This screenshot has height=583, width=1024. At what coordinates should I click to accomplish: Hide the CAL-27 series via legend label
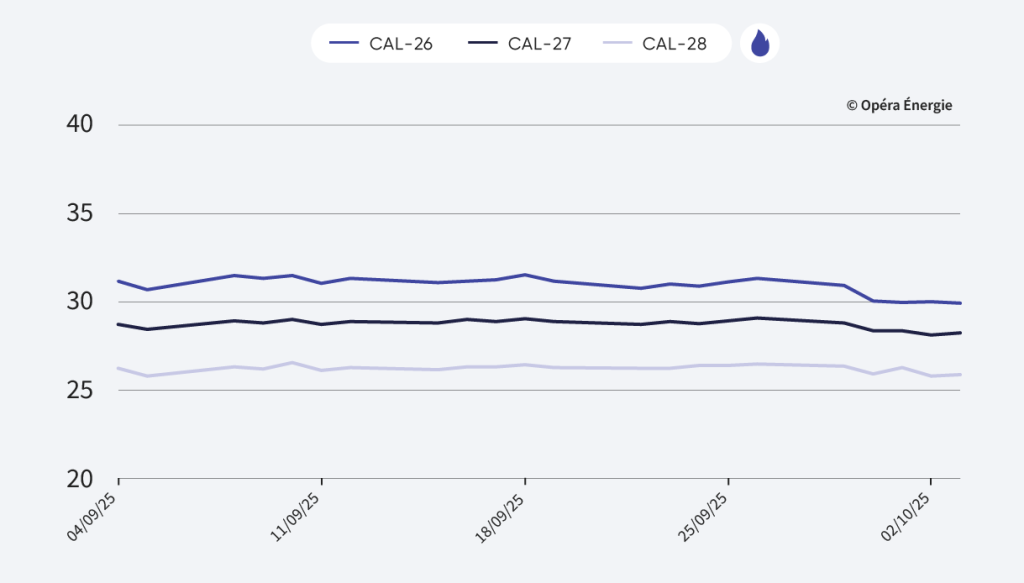click(x=539, y=44)
